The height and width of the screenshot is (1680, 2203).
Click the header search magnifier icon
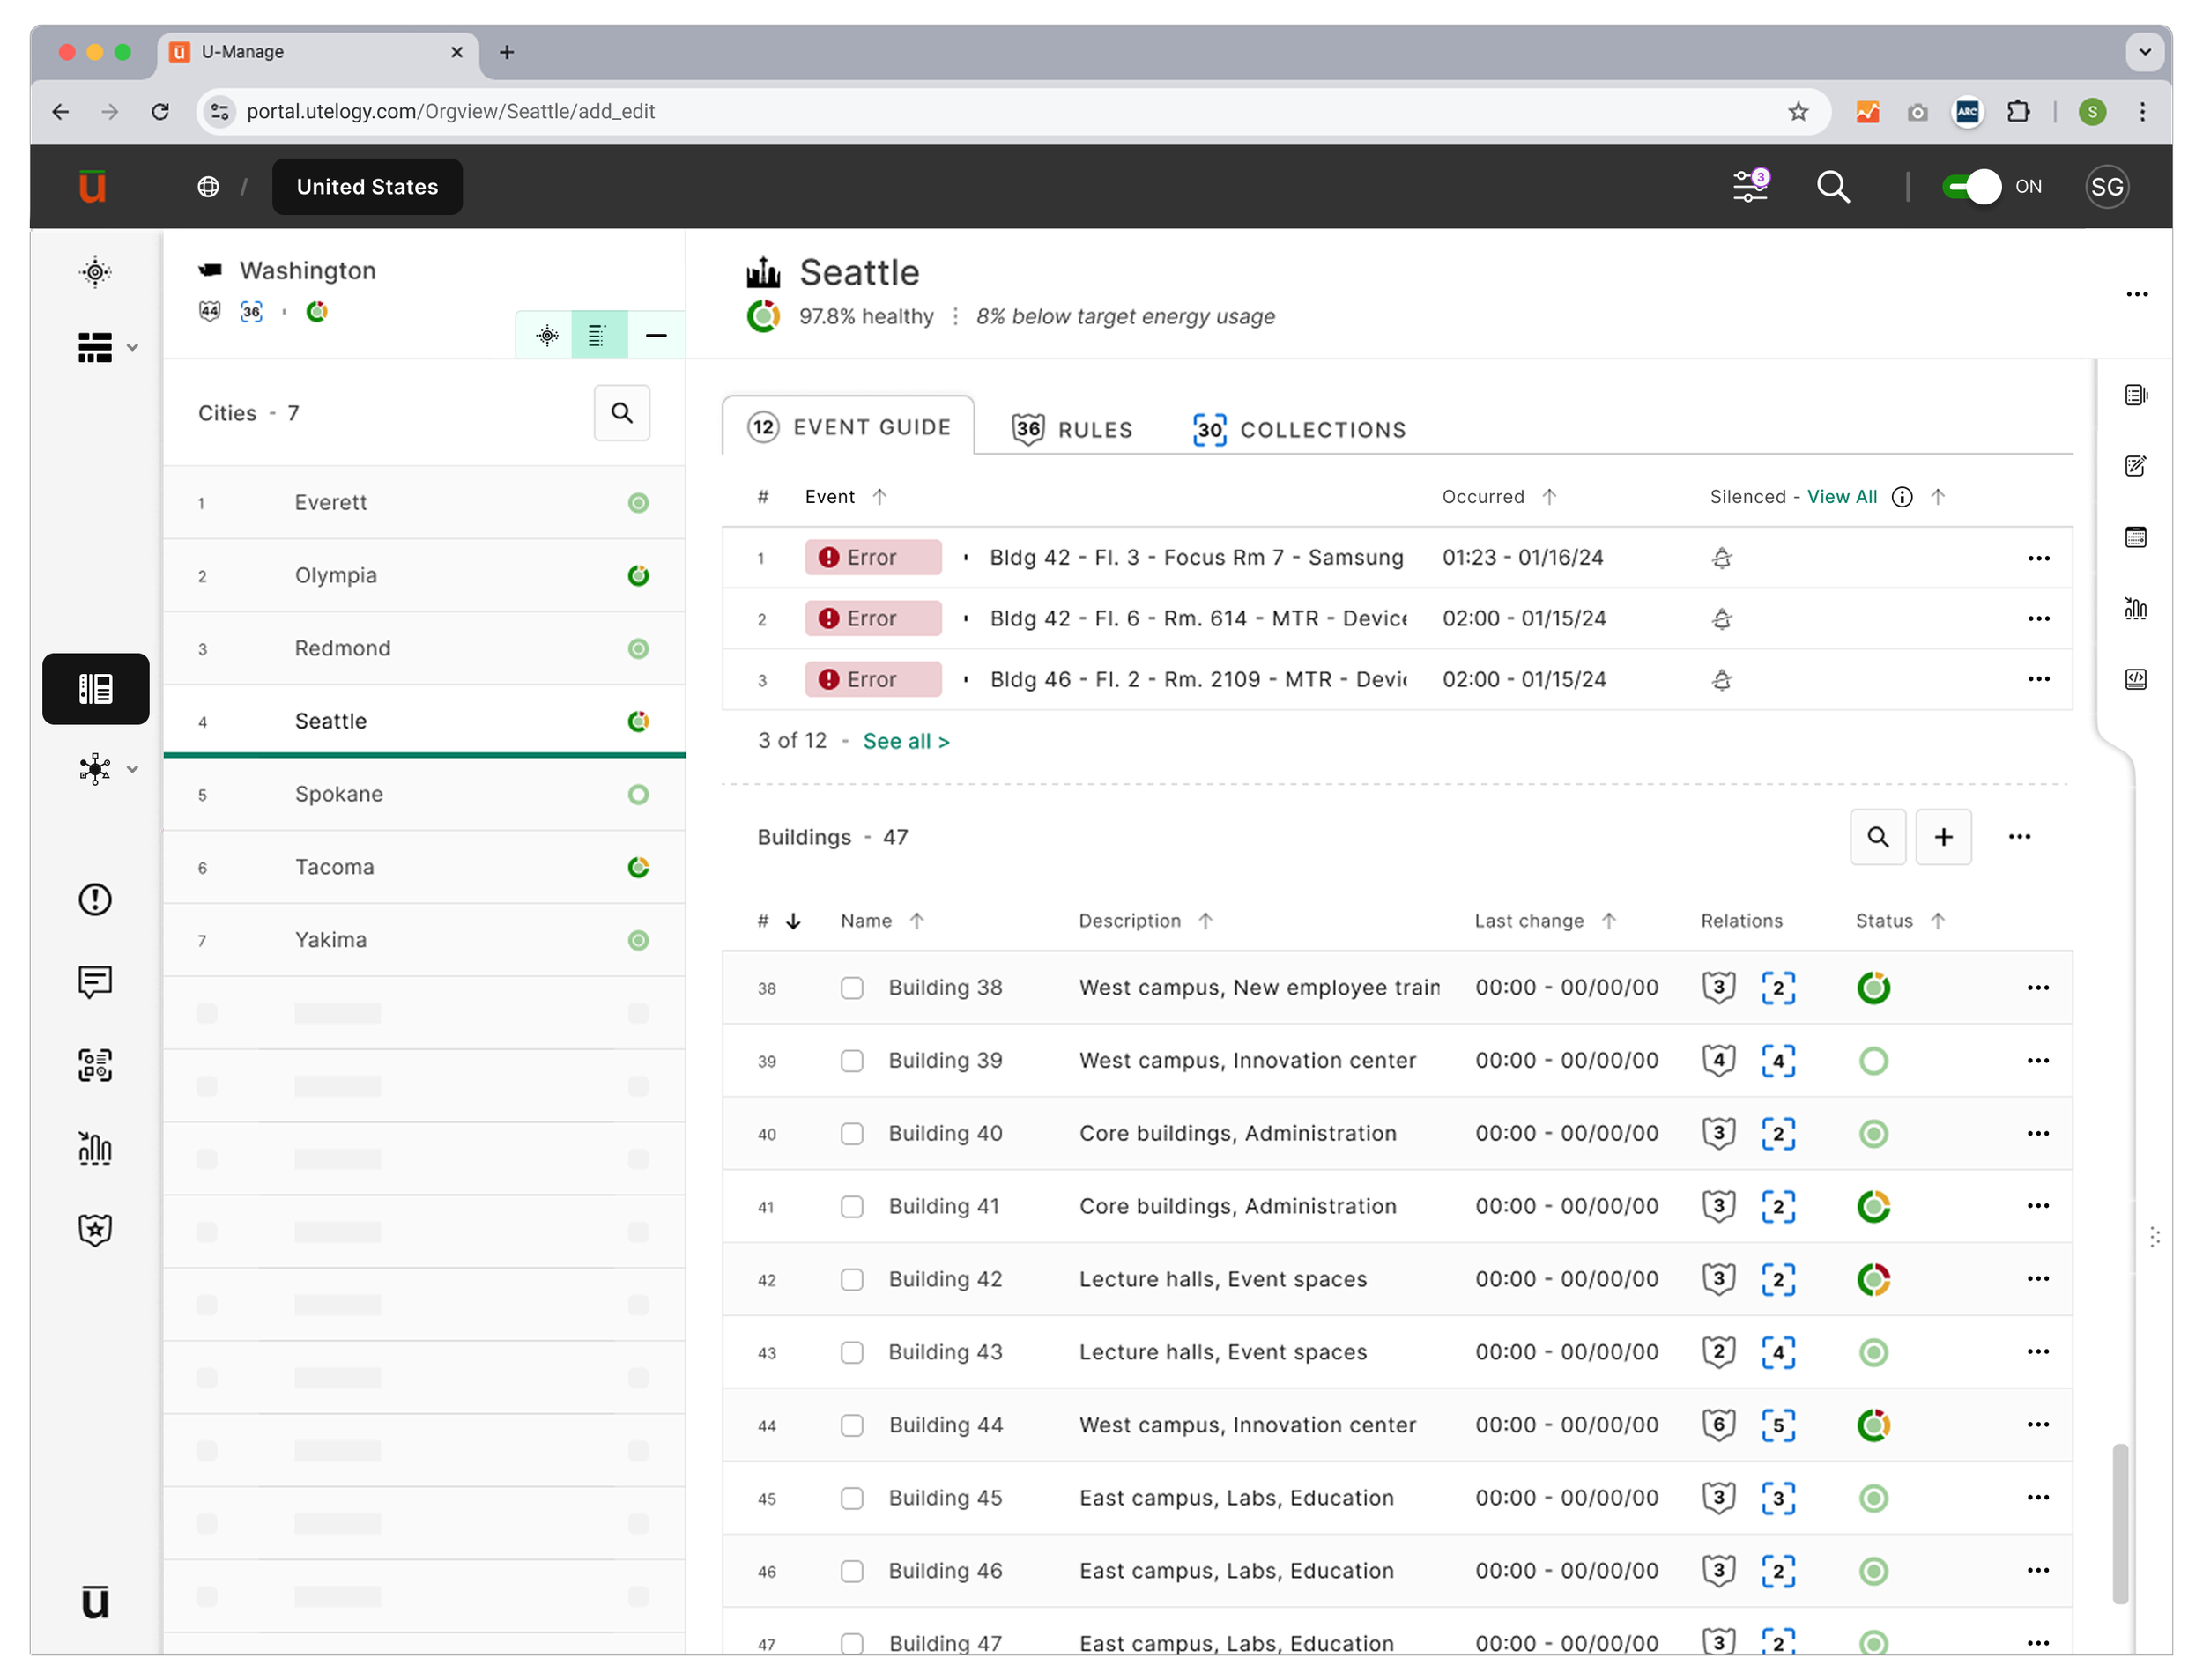coord(1833,187)
